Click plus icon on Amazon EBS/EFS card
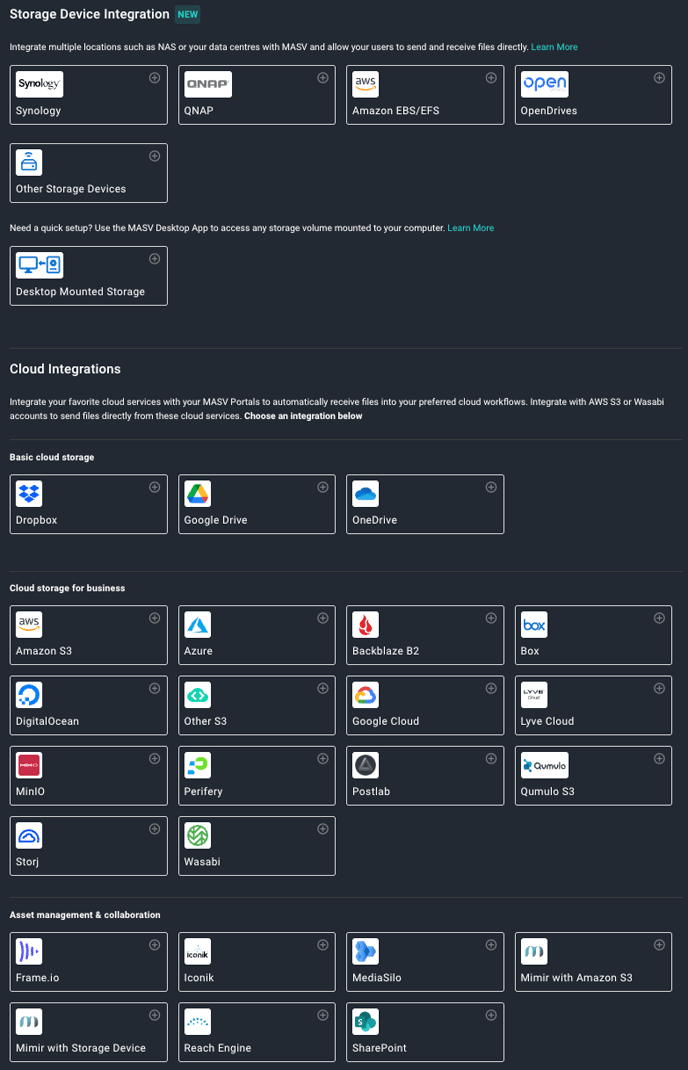688x1070 pixels. click(491, 78)
